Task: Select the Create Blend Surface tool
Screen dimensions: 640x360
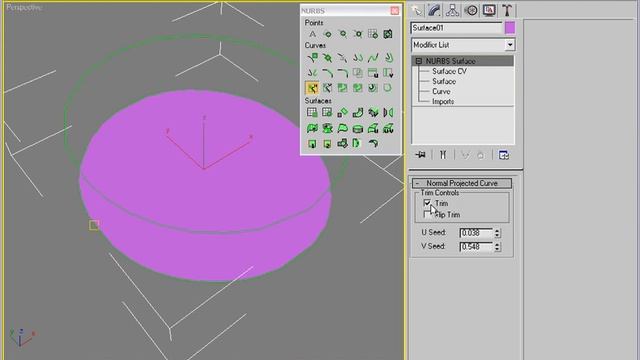Action: pyautogui.click(x=358, y=112)
